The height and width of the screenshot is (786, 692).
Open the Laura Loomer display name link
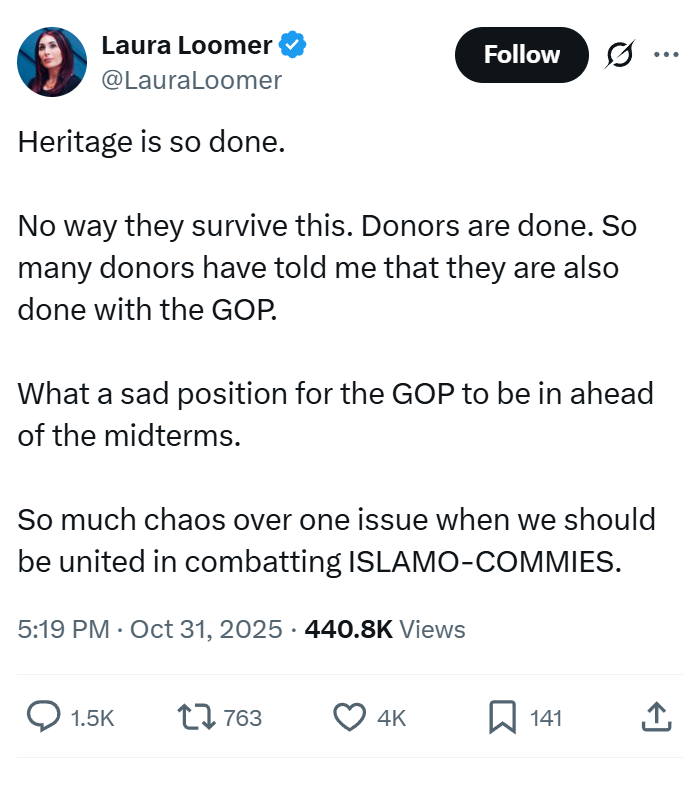(186, 45)
